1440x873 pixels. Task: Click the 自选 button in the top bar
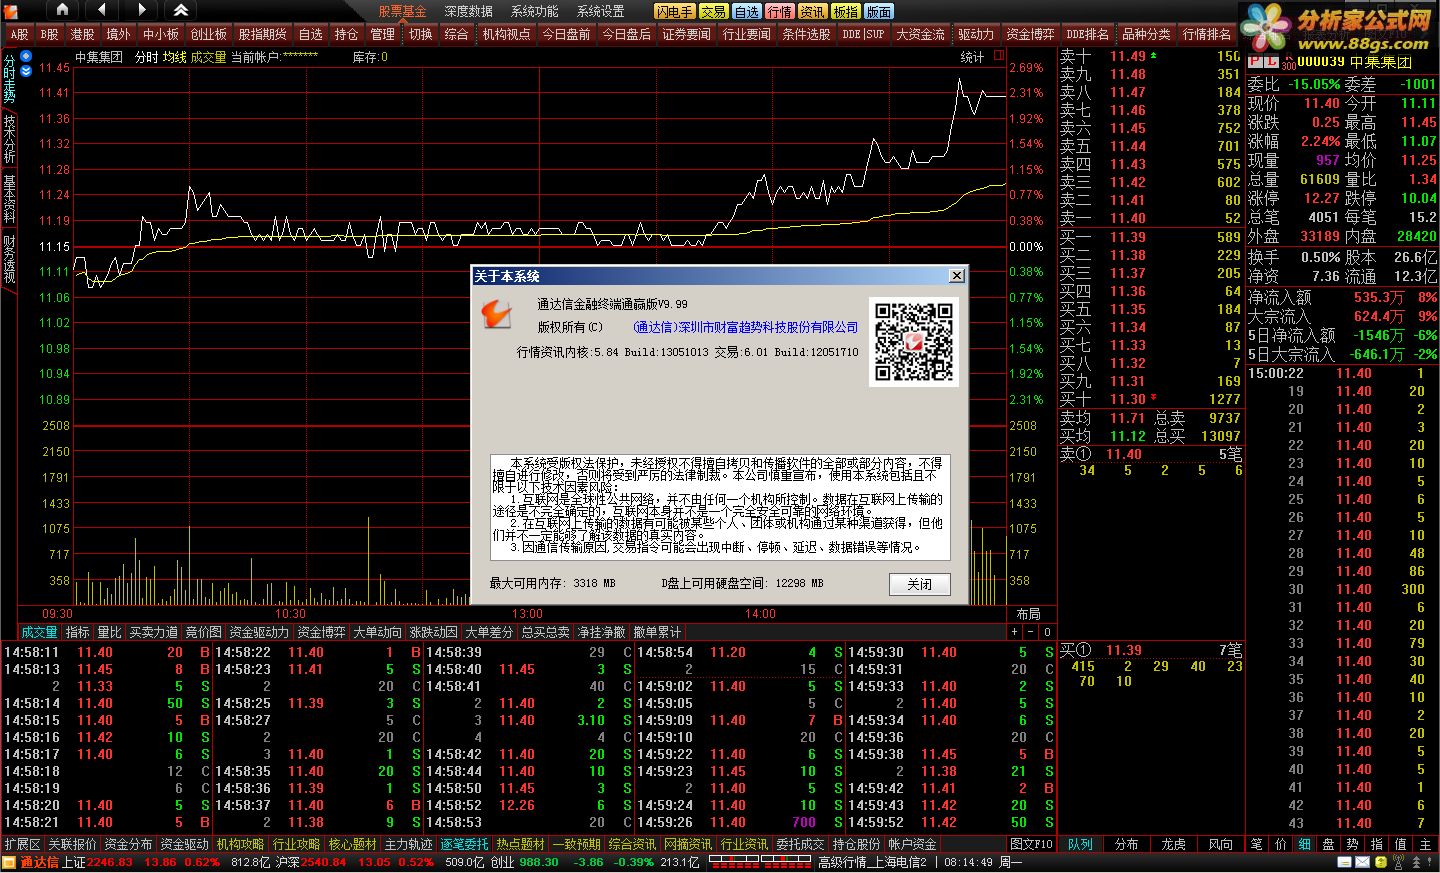tap(746, 11)
